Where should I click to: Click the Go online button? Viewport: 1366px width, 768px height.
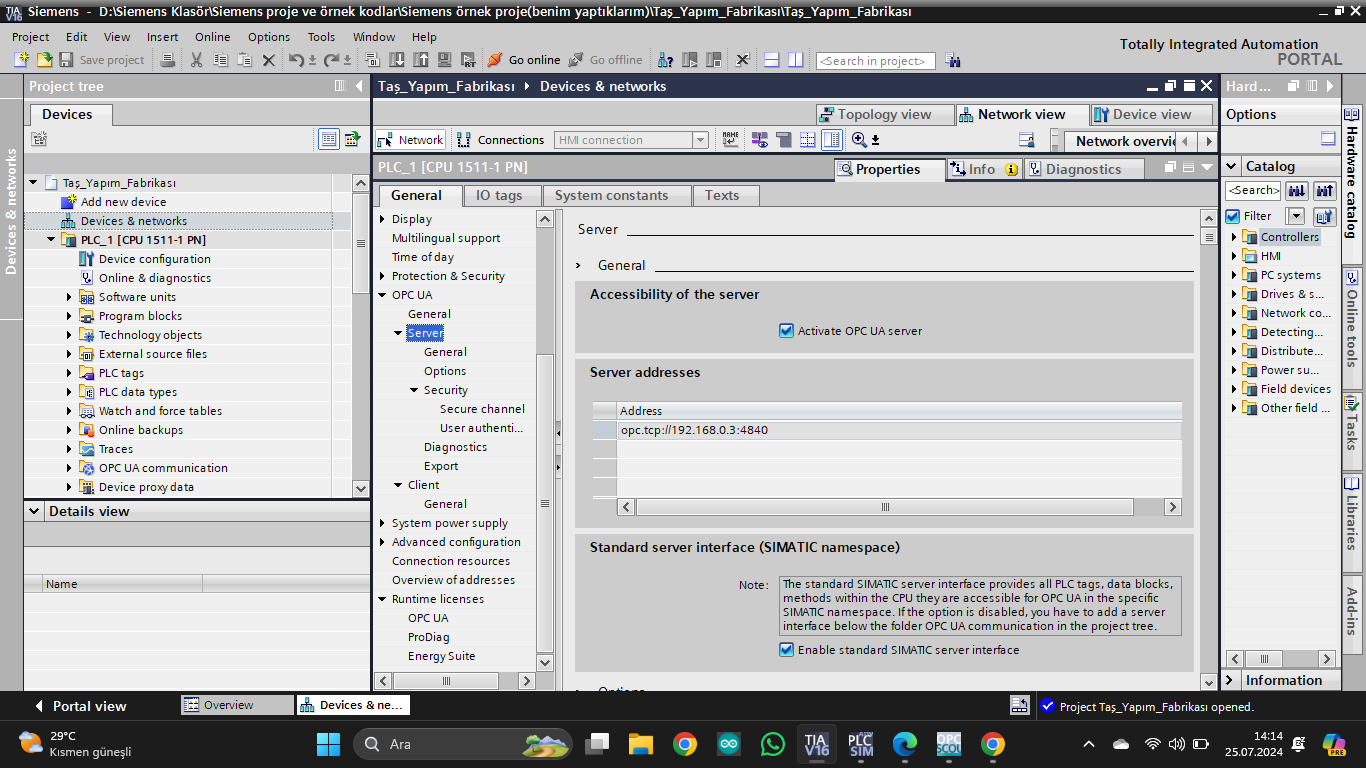click(x=523, y=60)
